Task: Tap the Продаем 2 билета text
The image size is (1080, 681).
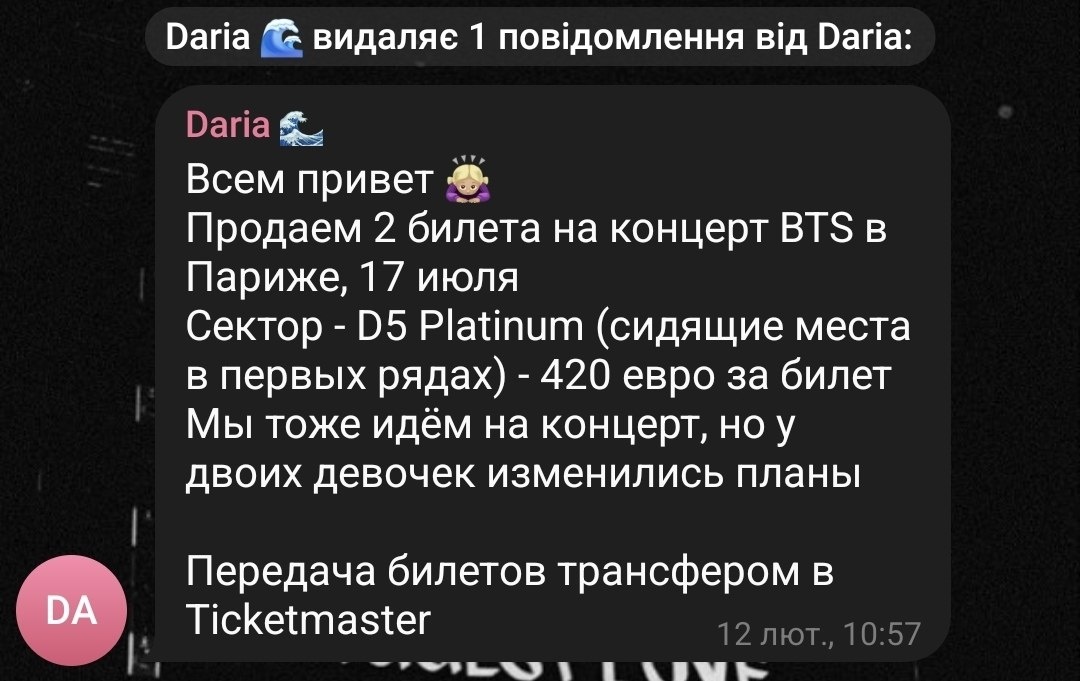Action: tap(363, 228)
